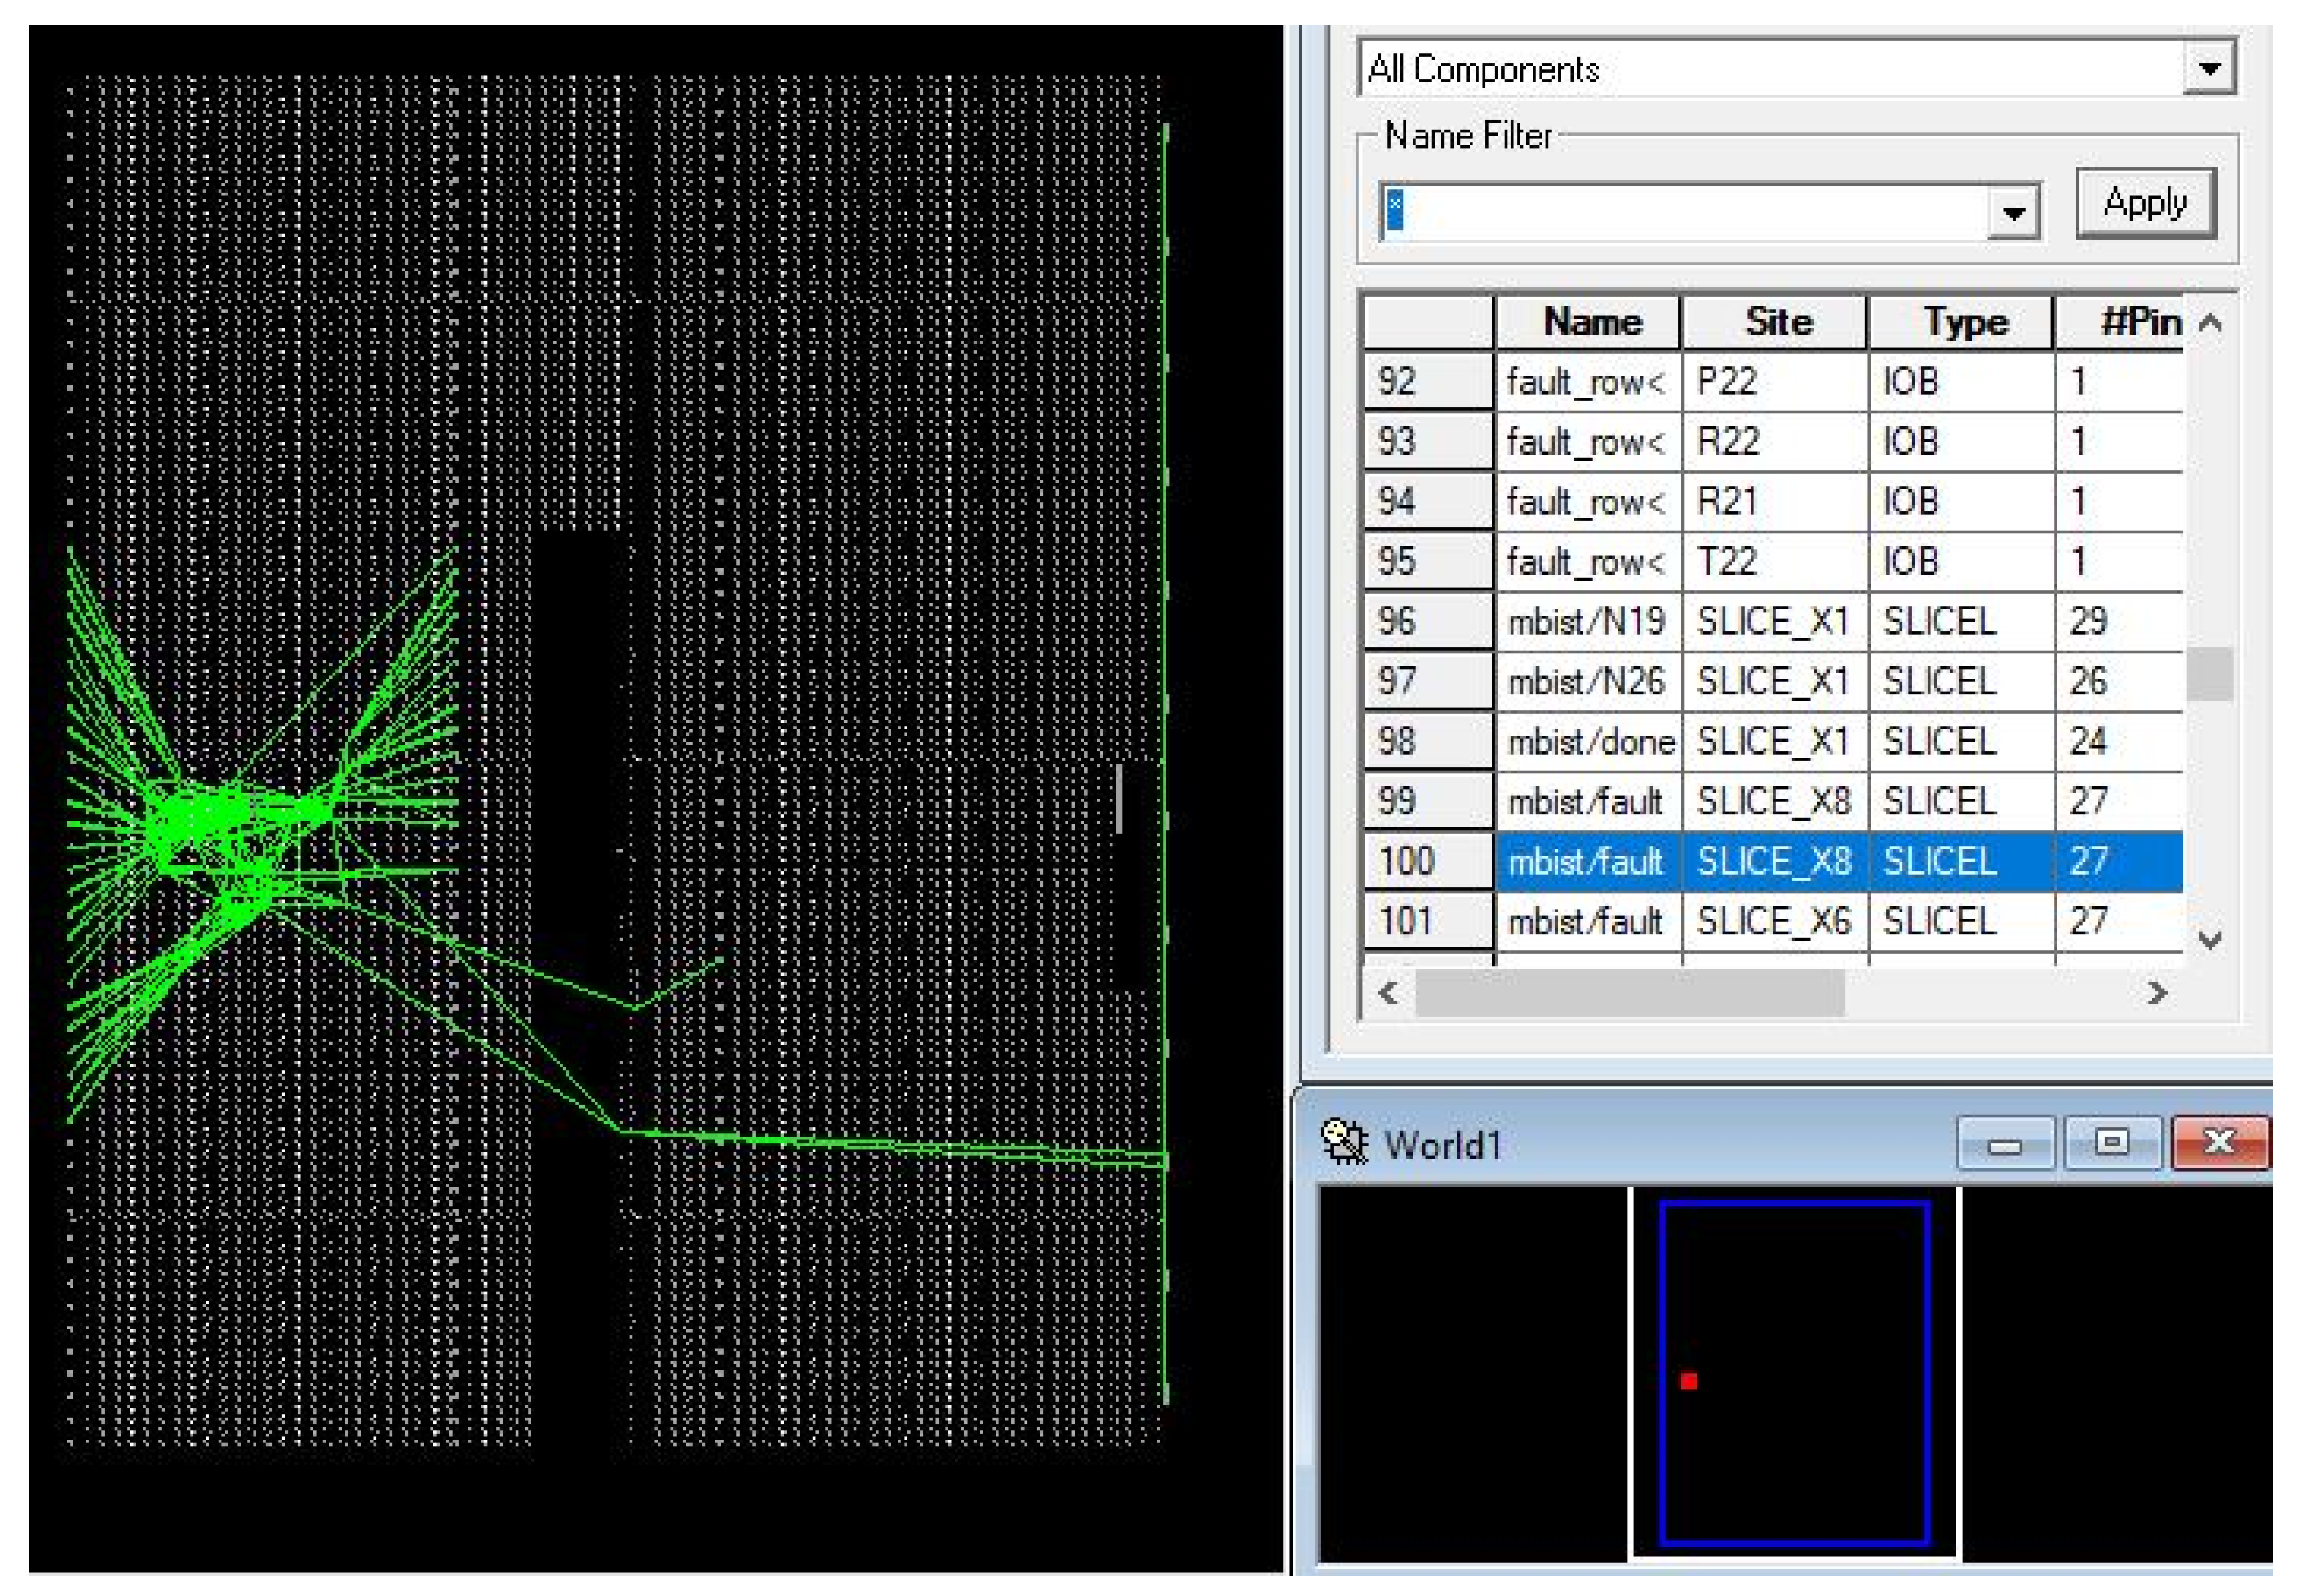The height and width of the screenshot is (1596, 2300).
Task: Close the World1 window
Action: point(2219,1144)
